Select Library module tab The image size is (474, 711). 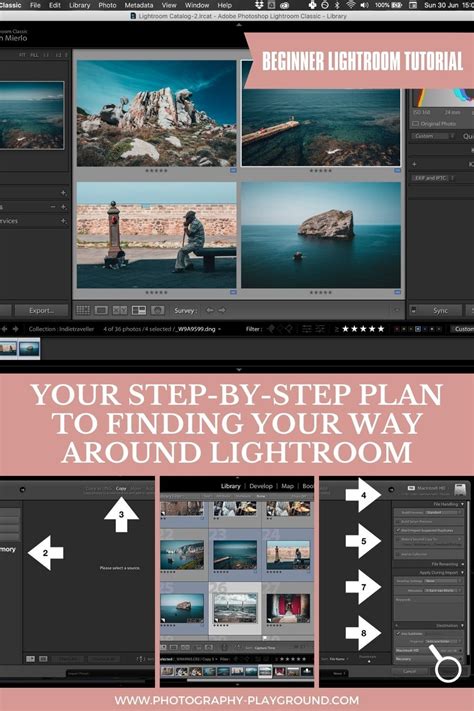coord(230,486)
